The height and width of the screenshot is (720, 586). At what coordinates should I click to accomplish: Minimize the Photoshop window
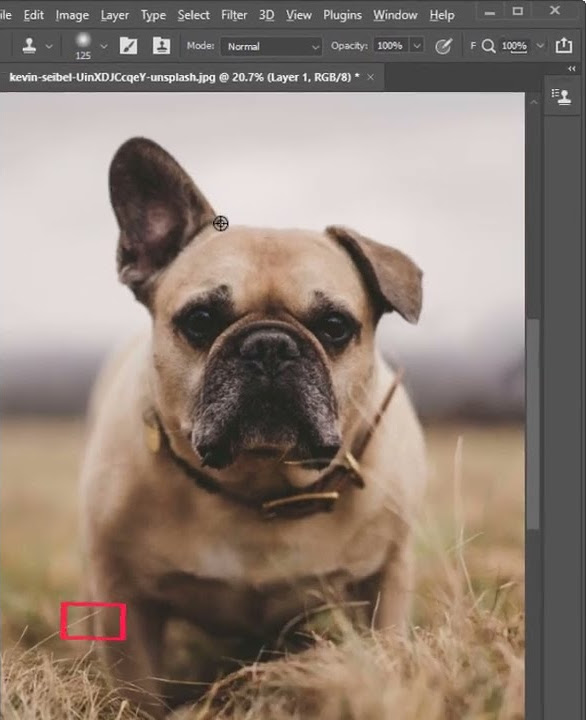coord(490,12)
